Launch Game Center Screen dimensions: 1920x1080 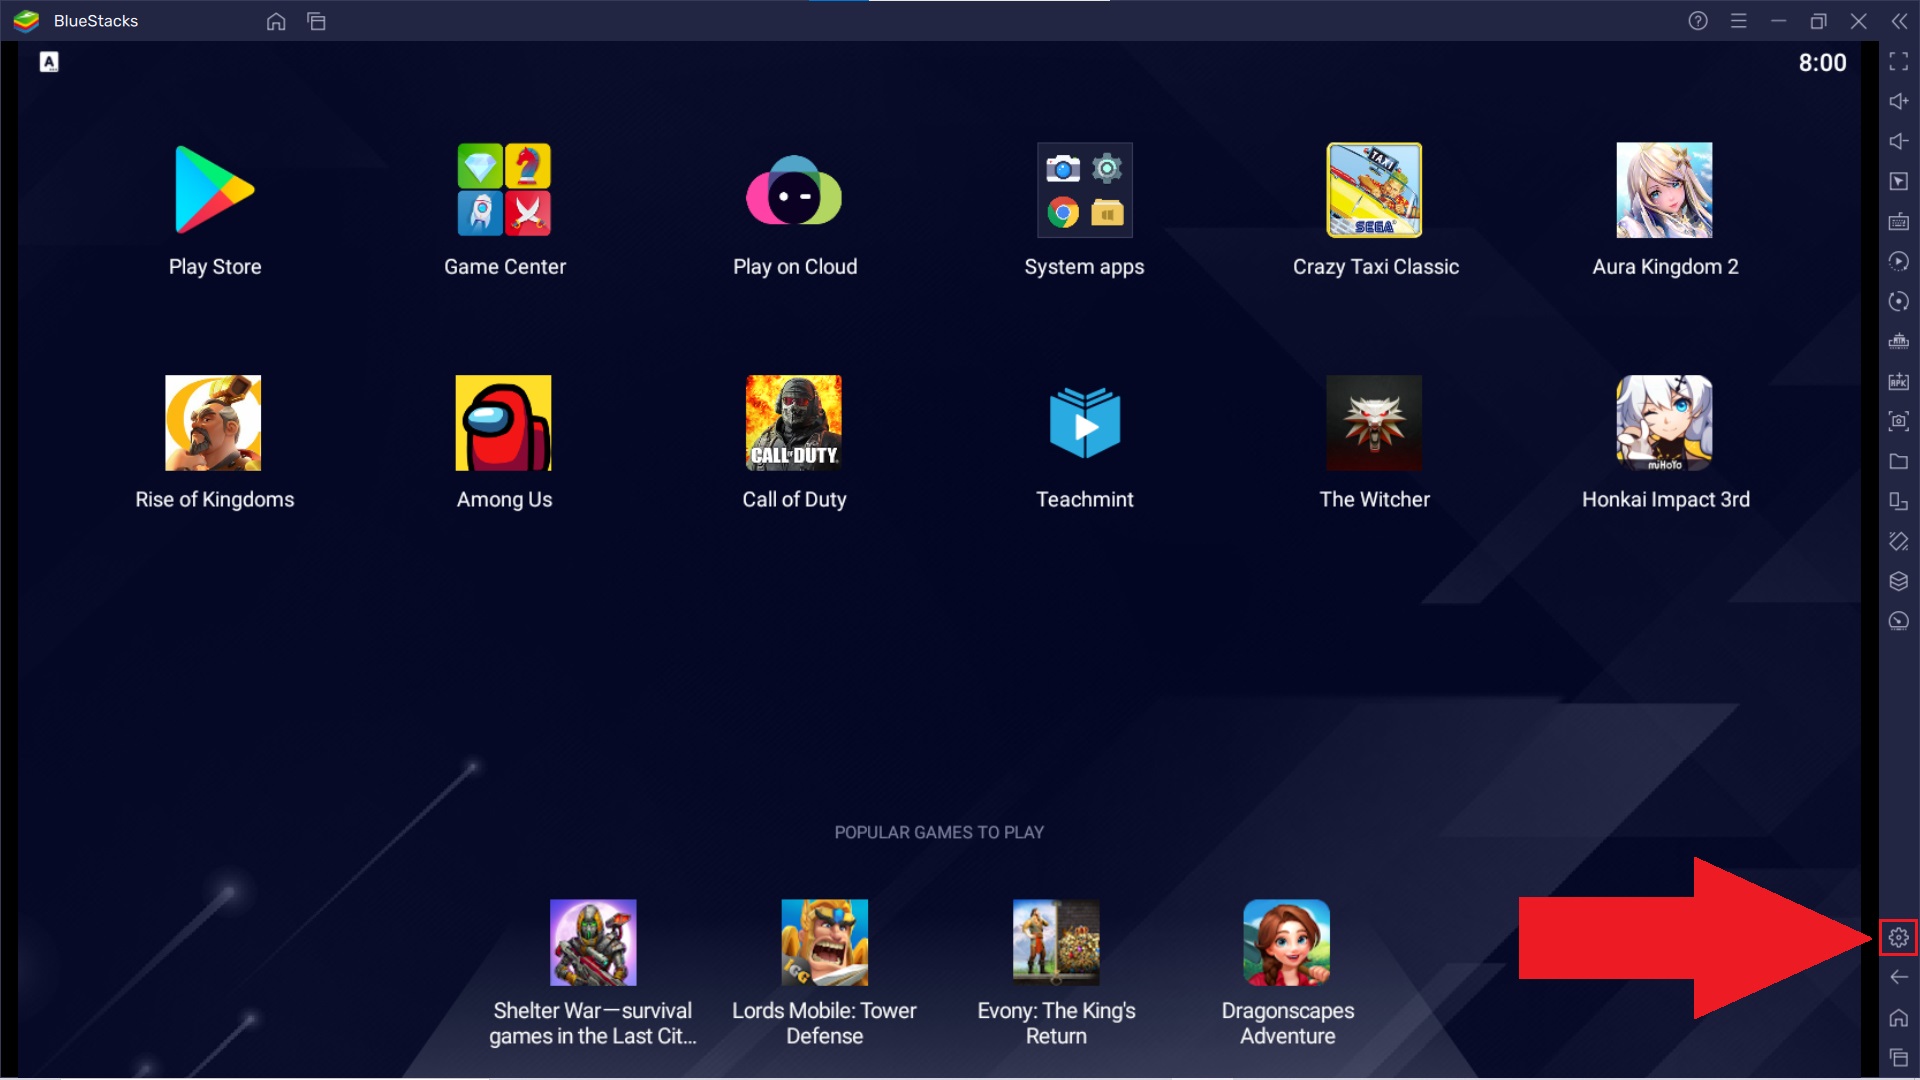(x=504, y=190)
